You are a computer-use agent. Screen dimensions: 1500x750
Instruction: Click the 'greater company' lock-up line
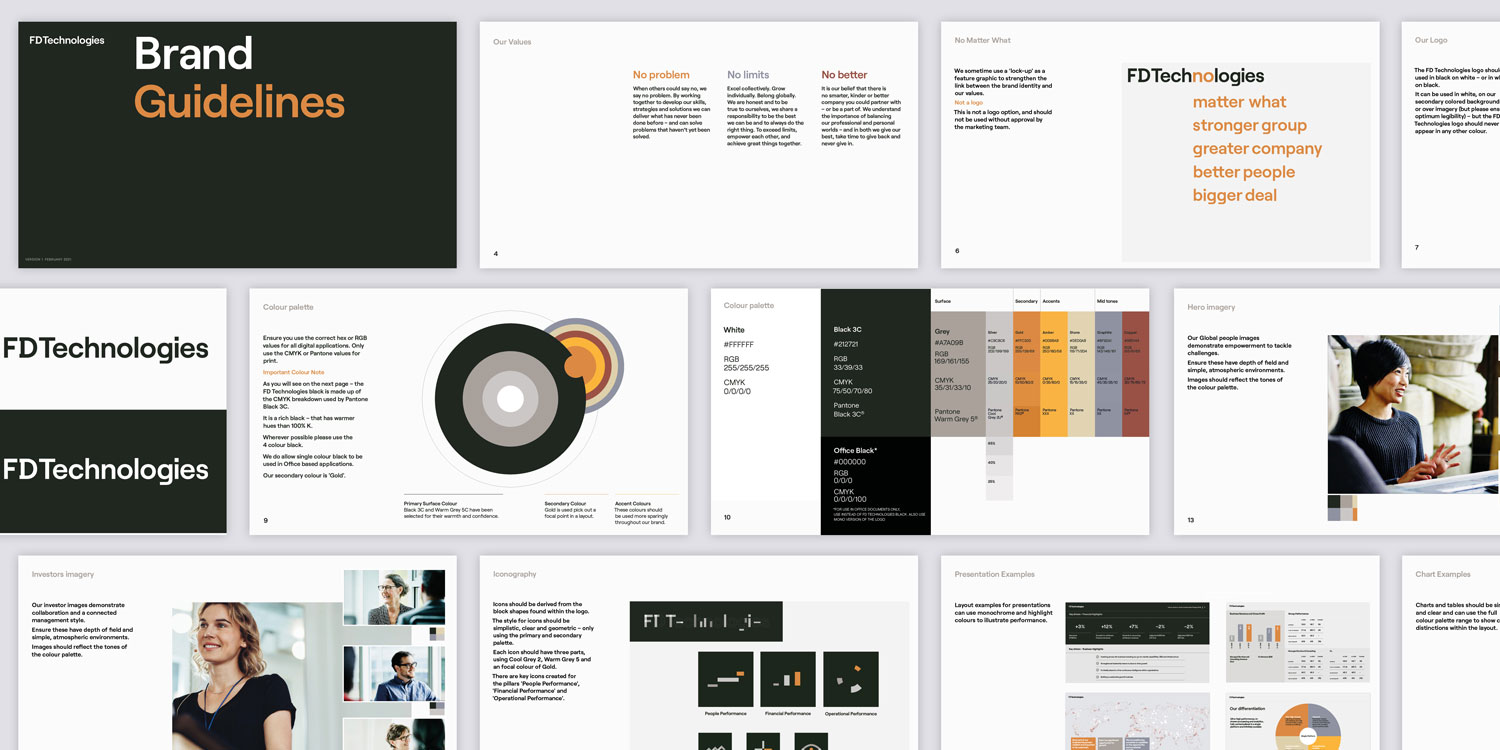1257,149
